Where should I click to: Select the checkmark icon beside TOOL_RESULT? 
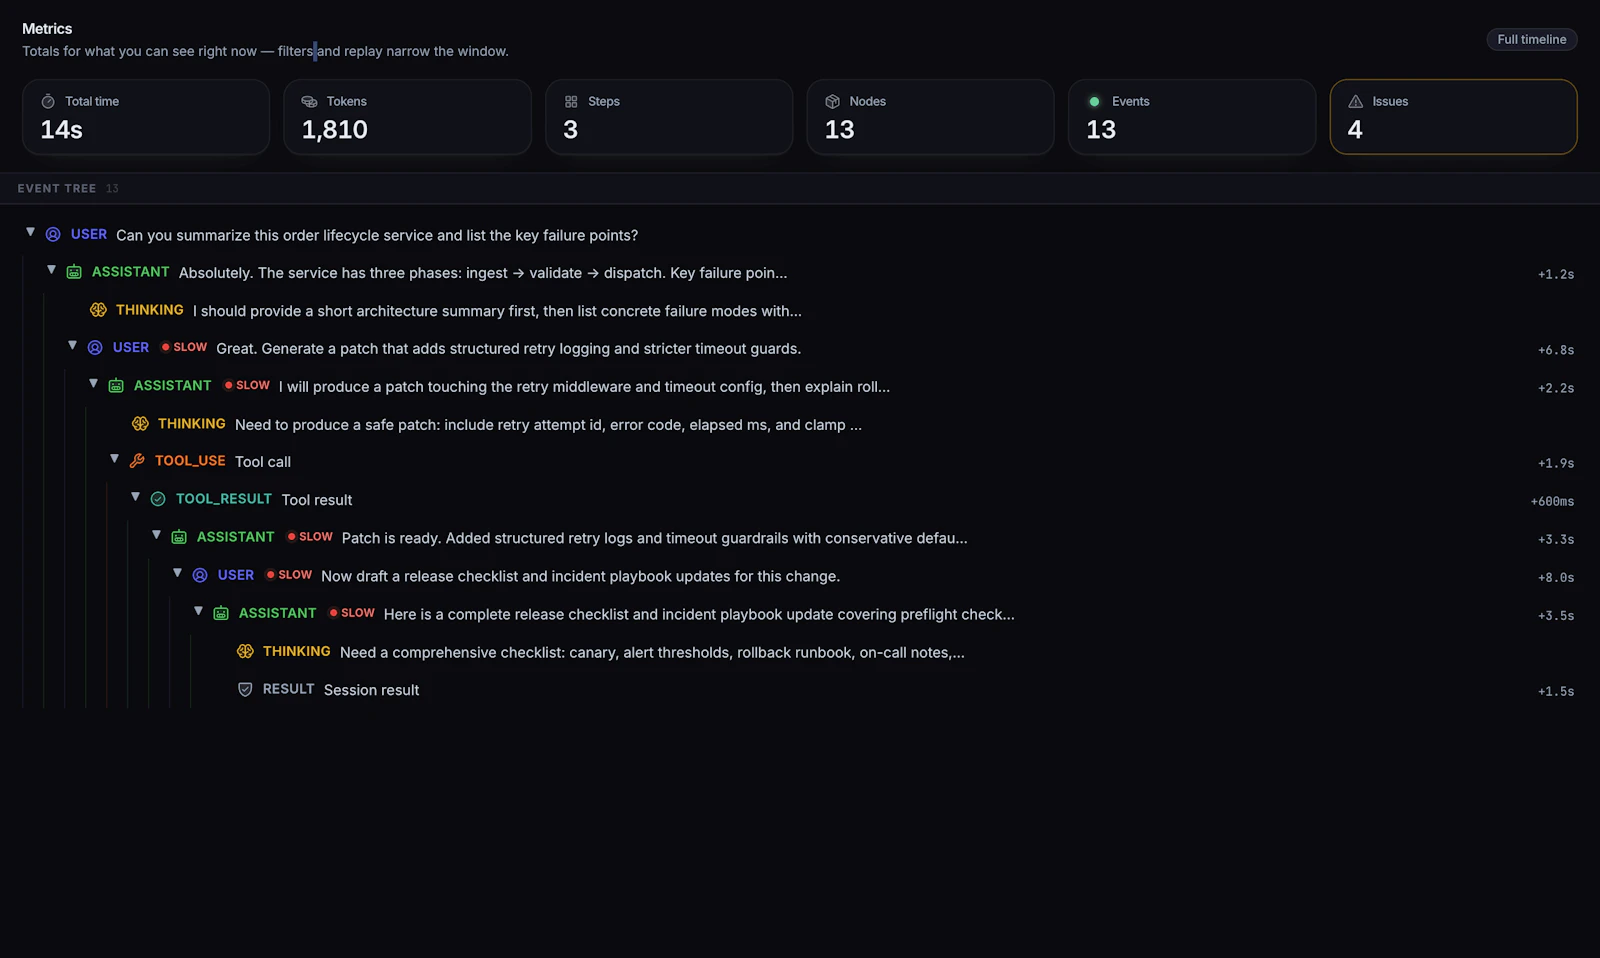pos(158,498)
